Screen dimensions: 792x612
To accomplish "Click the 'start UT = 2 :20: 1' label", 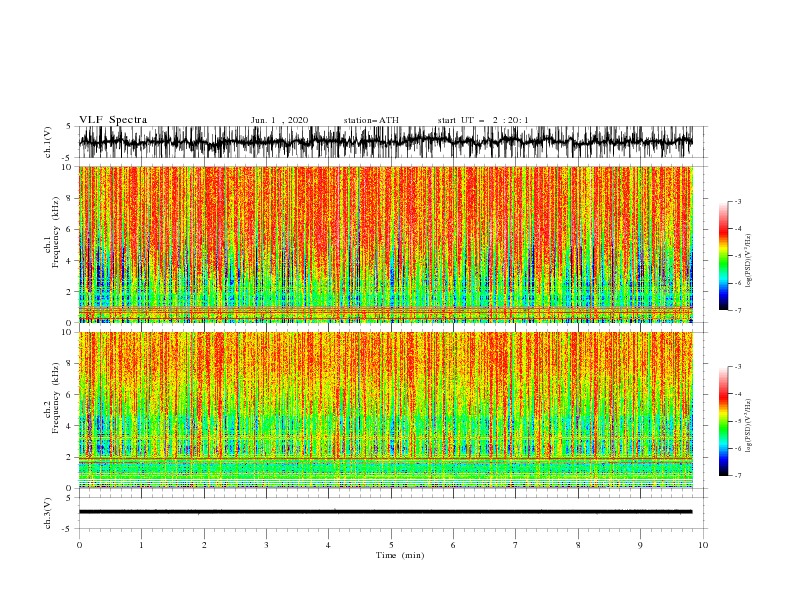I will click(483, 120).
